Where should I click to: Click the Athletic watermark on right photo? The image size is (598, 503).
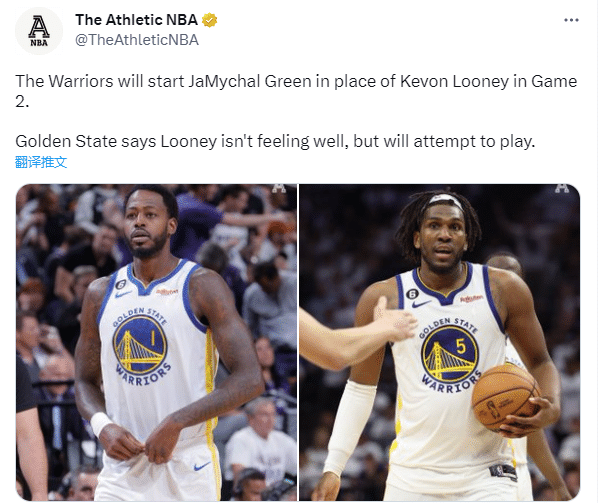[562, 188]
